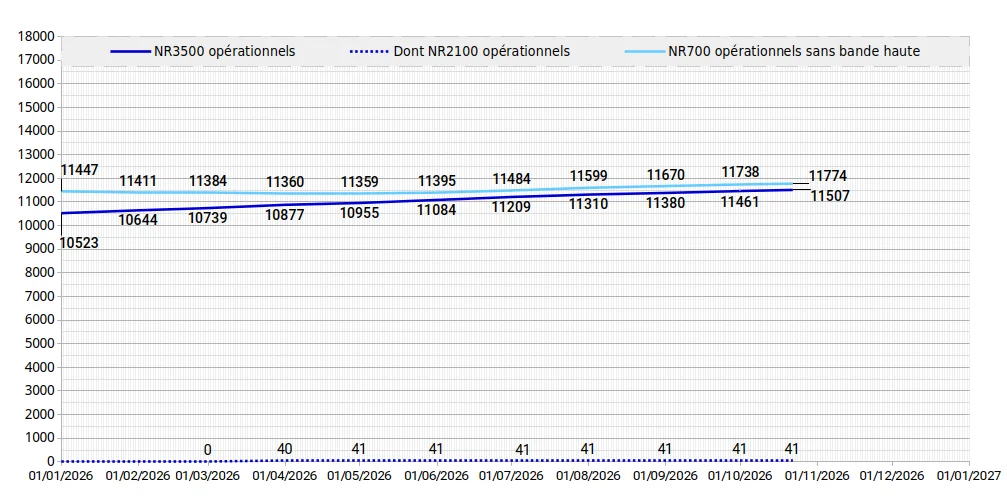
Task: Select data label 11670
Action: pyautogui.click(x=666, y=175)
